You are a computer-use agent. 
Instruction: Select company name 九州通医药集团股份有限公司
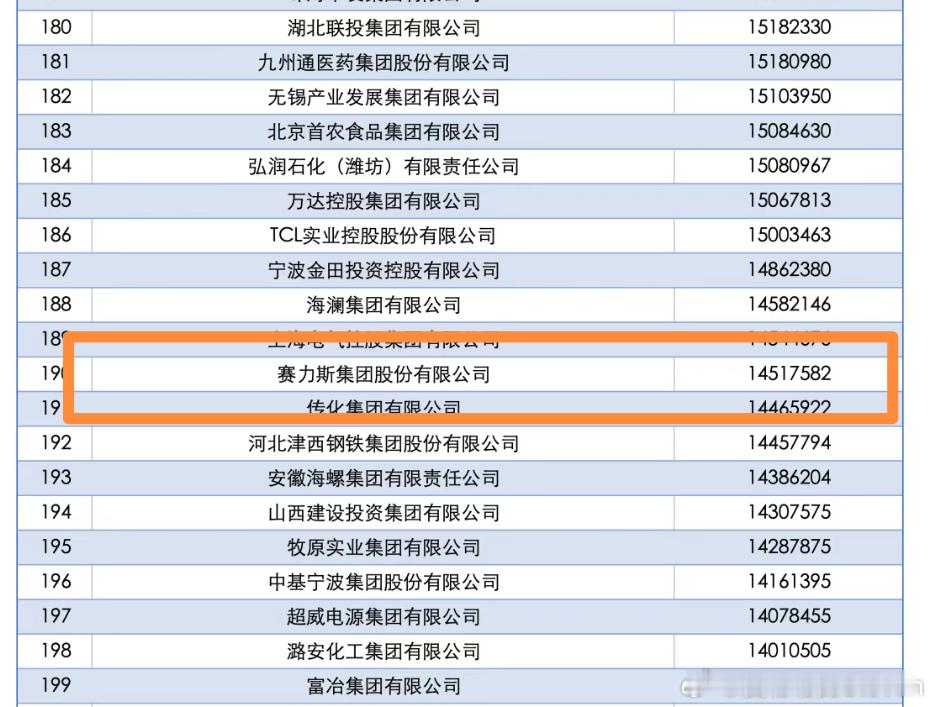point(384,62)
